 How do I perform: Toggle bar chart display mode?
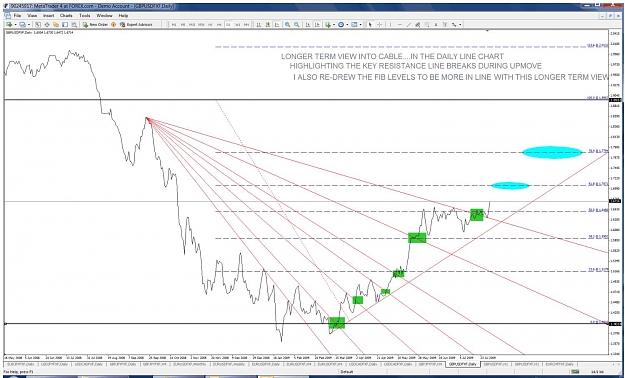pos(259,24)
